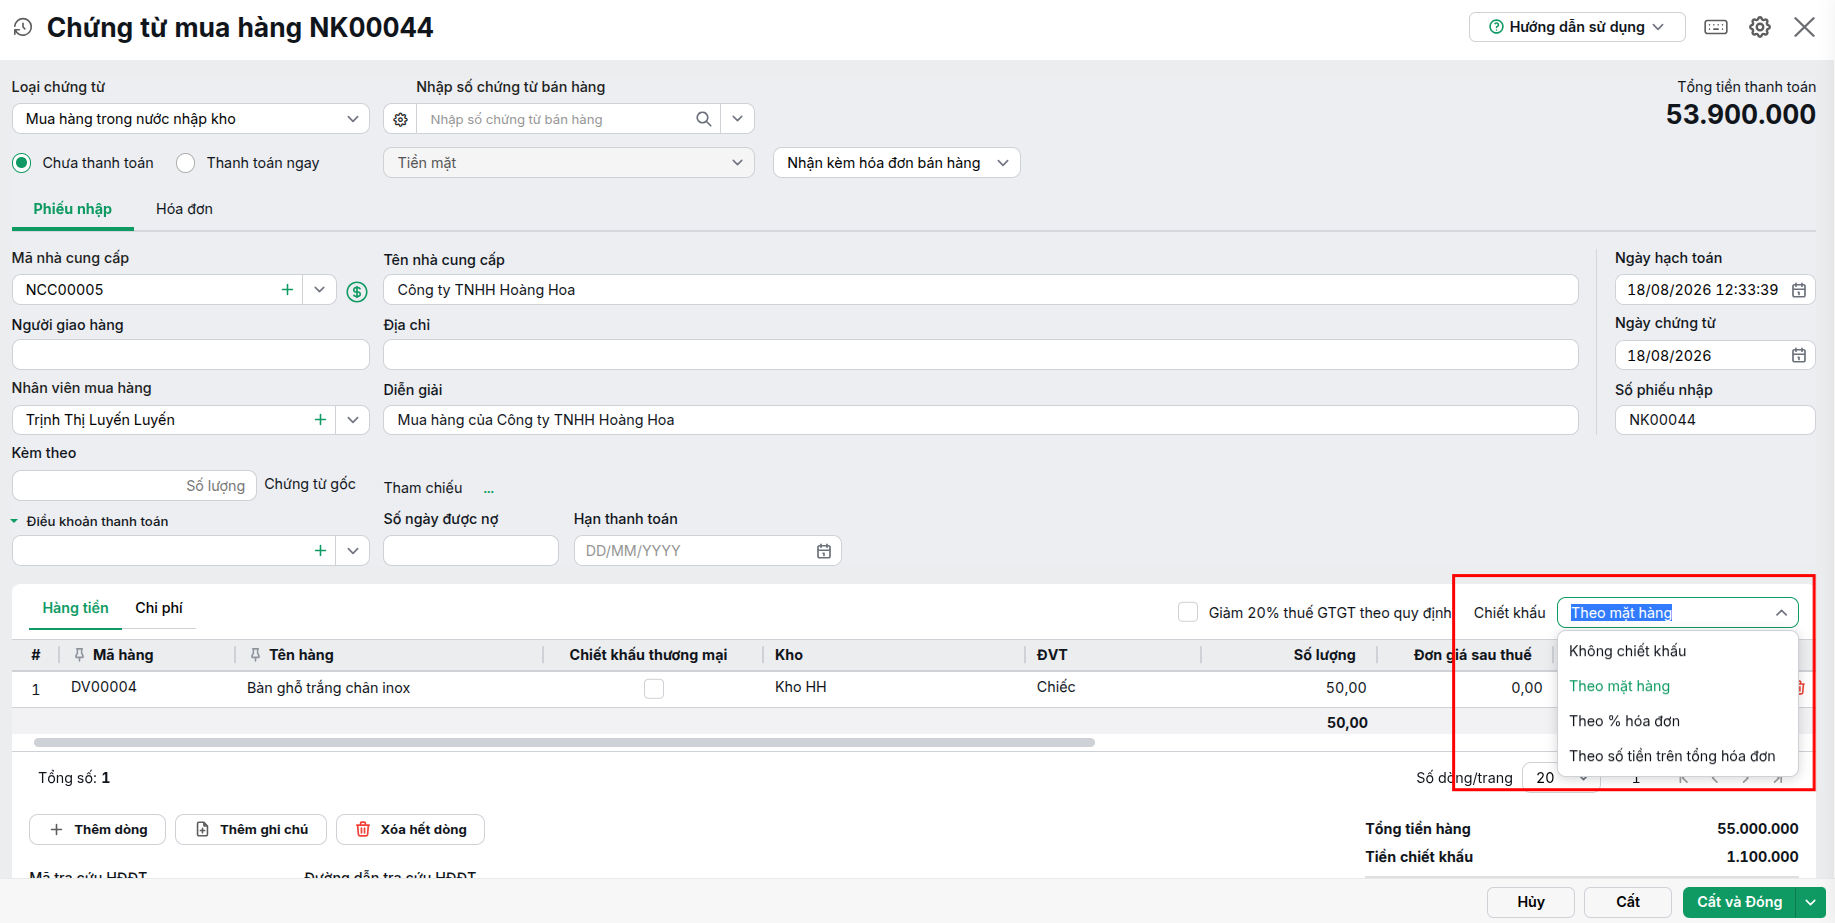Click Chứng từ gốc label link
The height and width of the screenshot is (923, 1835).
tap(310, 484)
